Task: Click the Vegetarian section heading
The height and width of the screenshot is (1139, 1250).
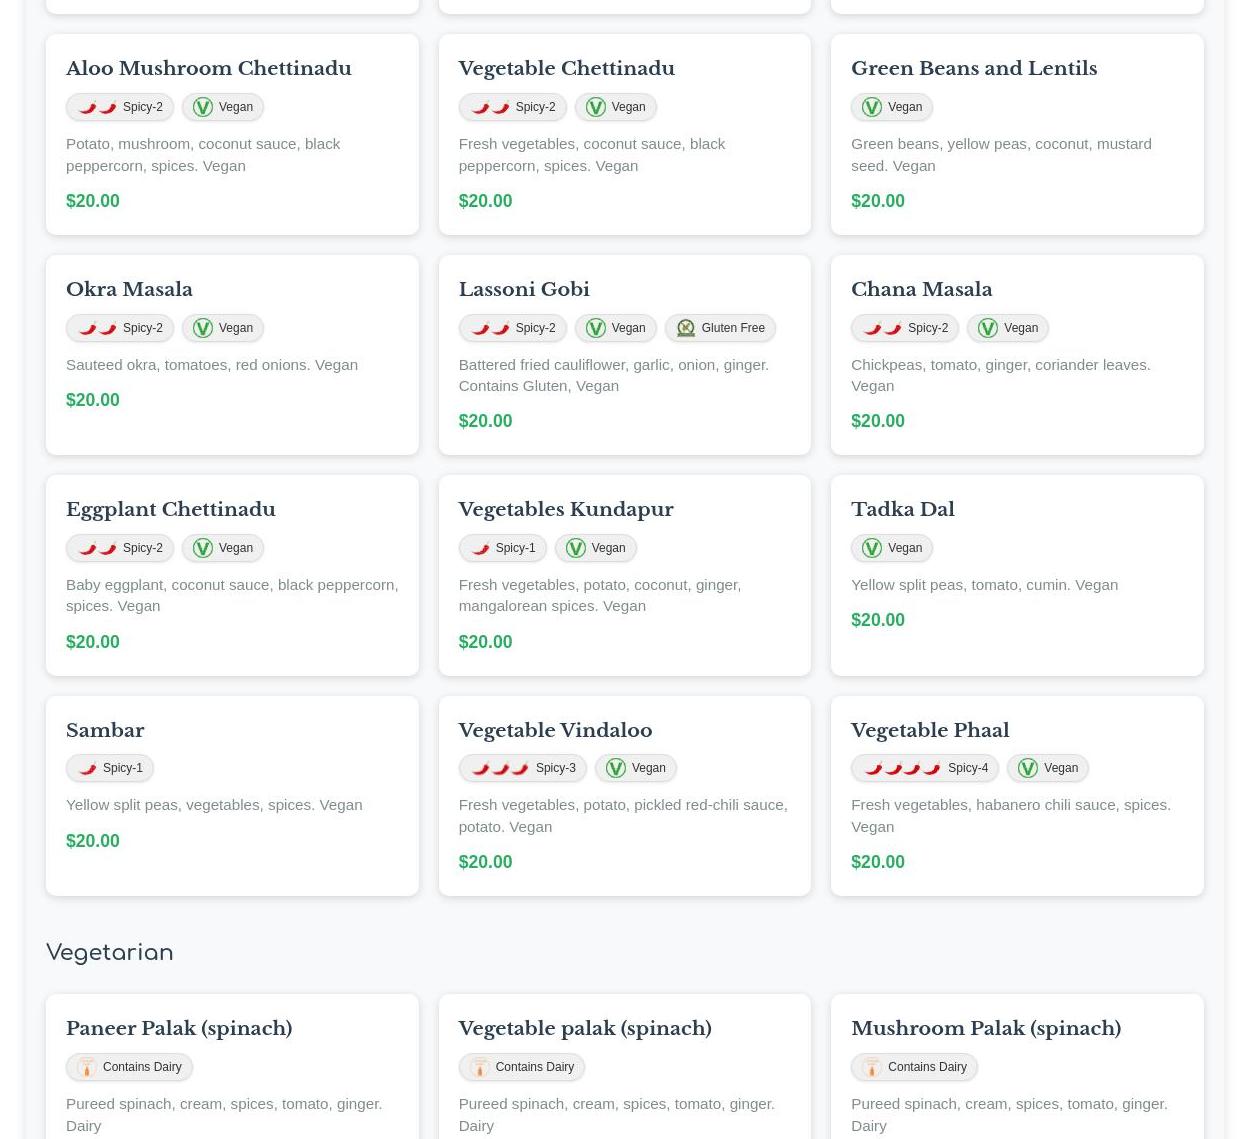Action: [x=110, y=952]
